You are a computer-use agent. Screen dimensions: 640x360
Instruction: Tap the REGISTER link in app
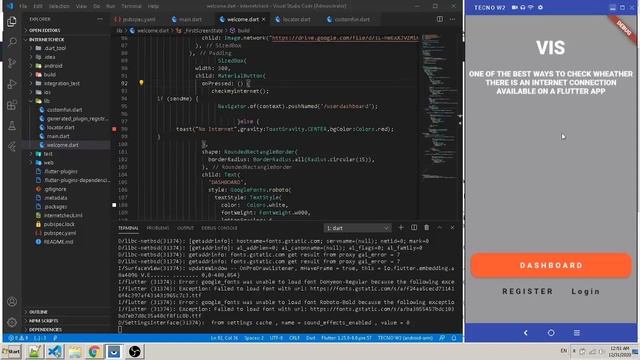(527, 291)
